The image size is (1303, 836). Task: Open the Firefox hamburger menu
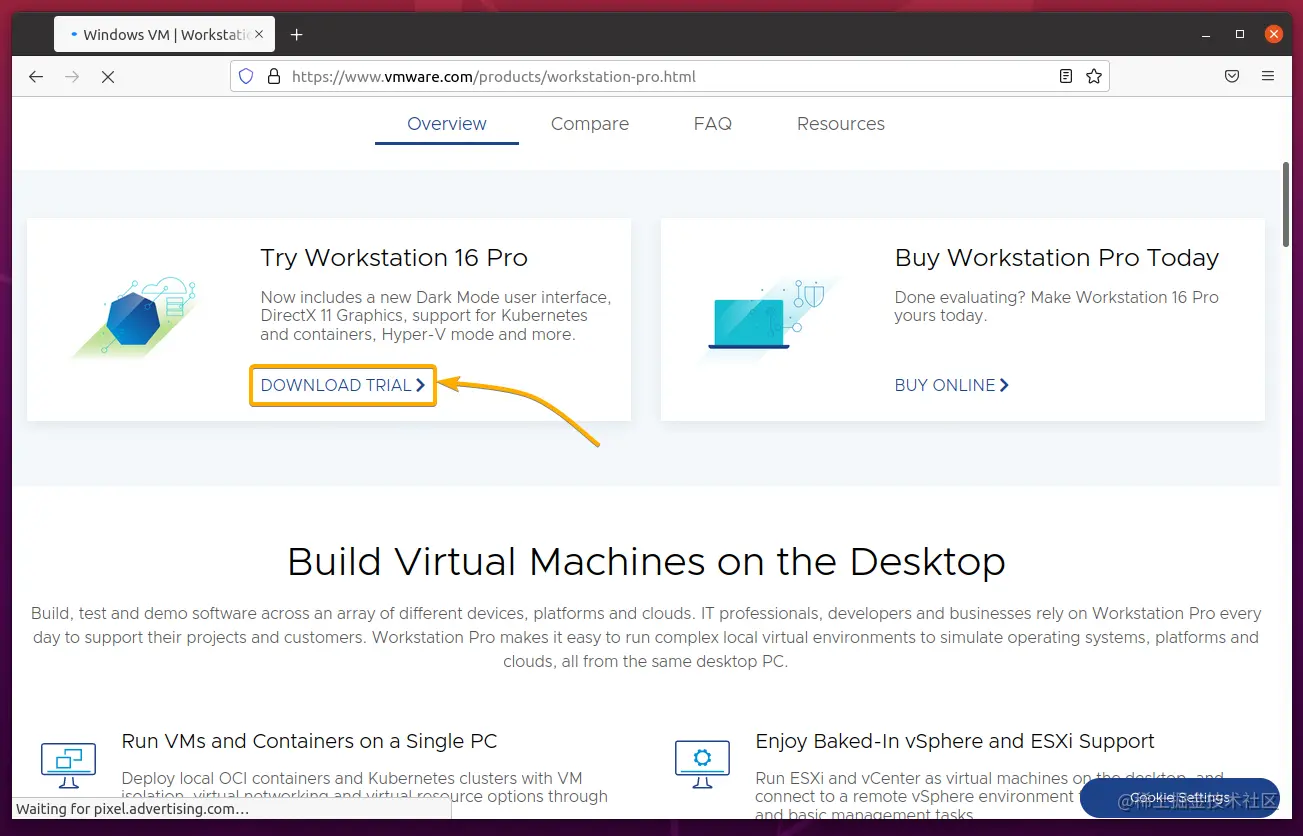point(1268,76)
